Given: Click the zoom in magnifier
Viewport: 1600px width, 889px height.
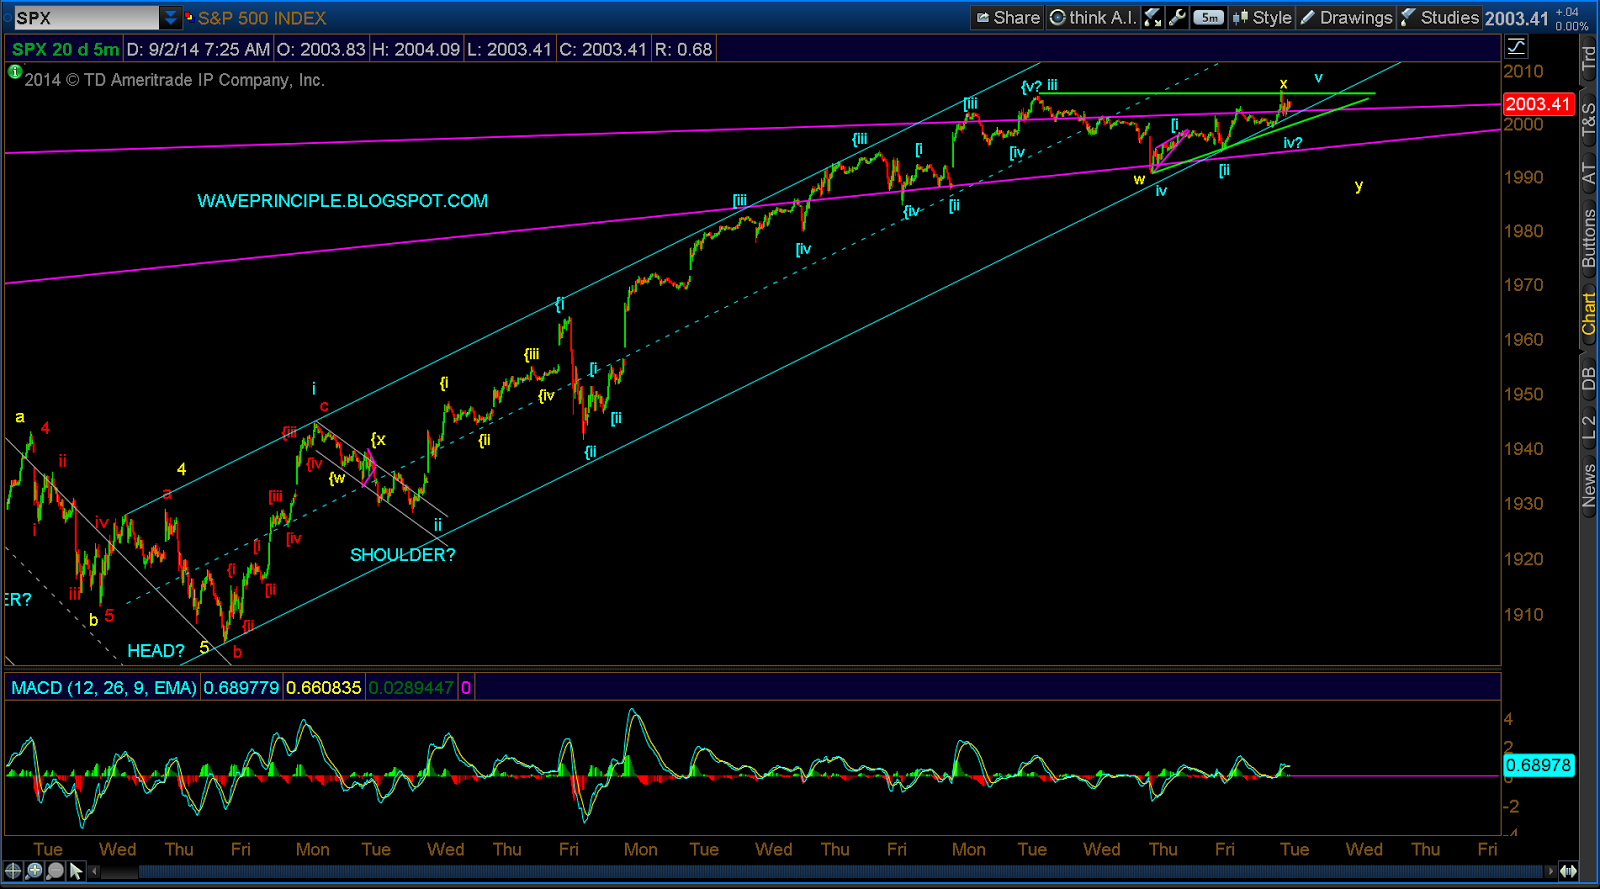Looking at the screenshot, I should (35, 871).
